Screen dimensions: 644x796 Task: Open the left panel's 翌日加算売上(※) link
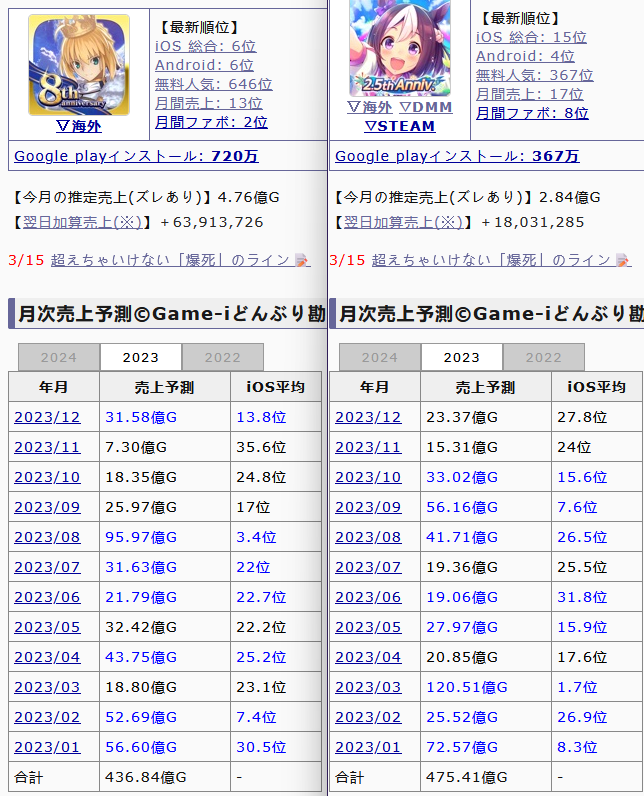click(x=82, y=222)
